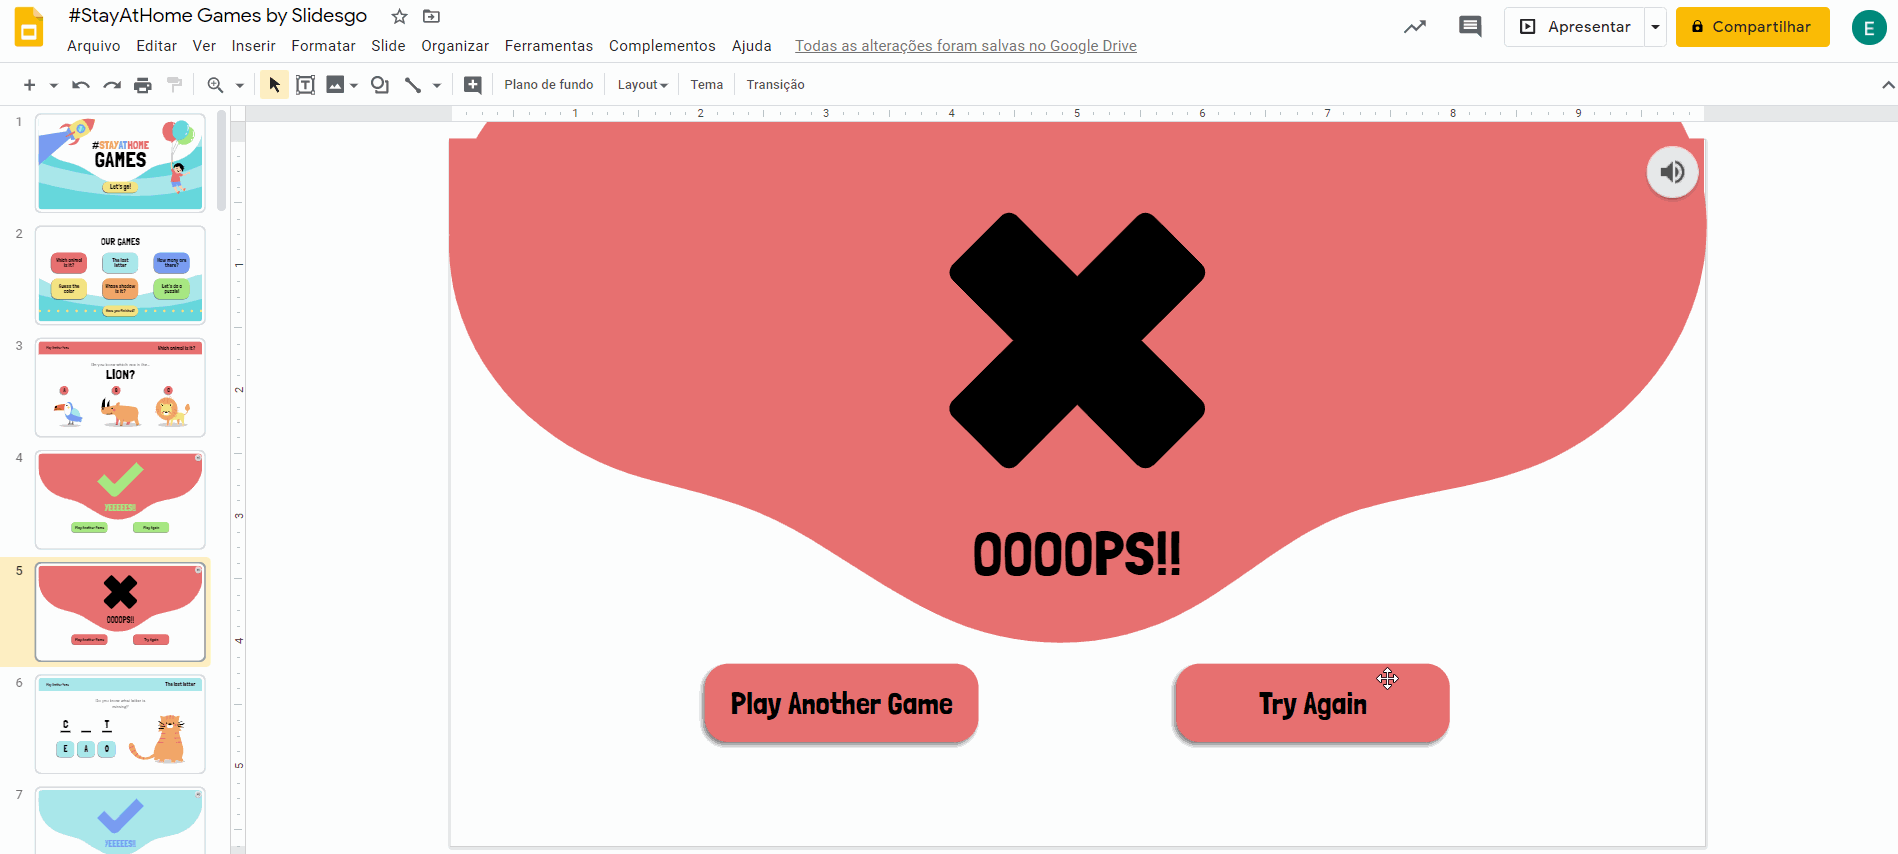Activate paint format tool
The width and height of the screenshot is (1898, 854).
[x=174, y=85]
